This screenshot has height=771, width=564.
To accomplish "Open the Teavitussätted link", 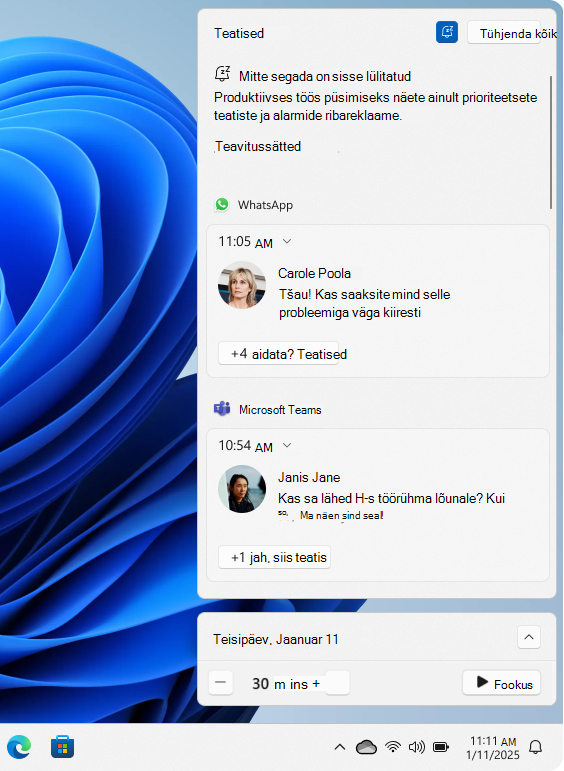I will point(258,147).
